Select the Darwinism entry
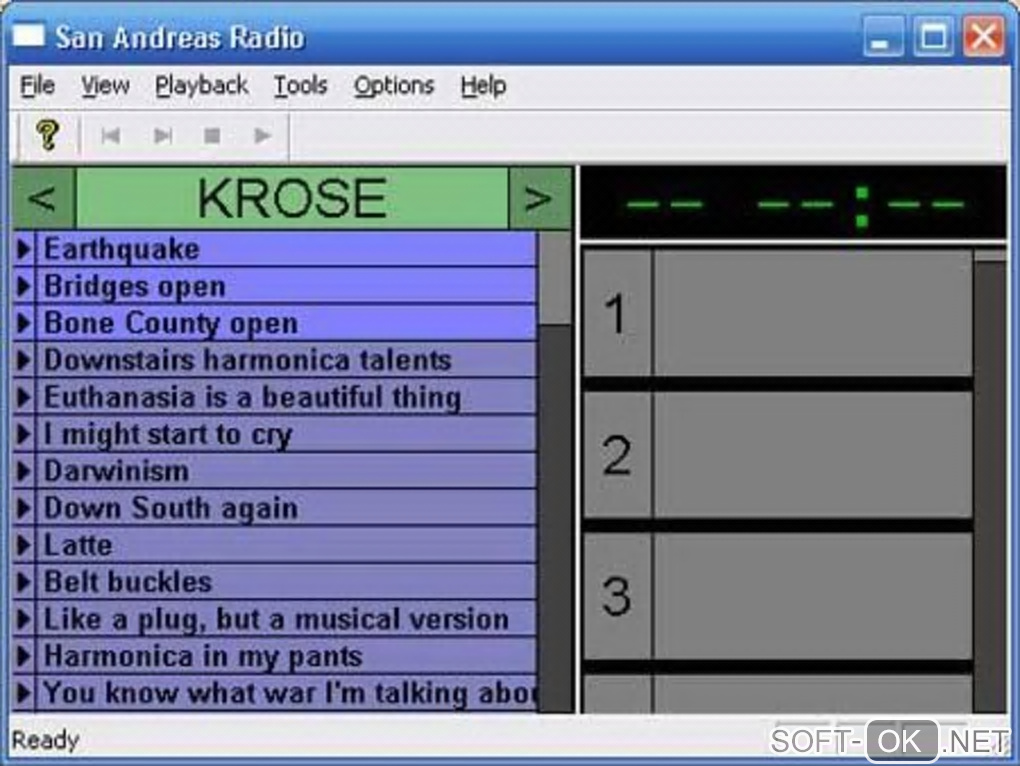This screenshot has width=1020, height=766. click(286, 471)
